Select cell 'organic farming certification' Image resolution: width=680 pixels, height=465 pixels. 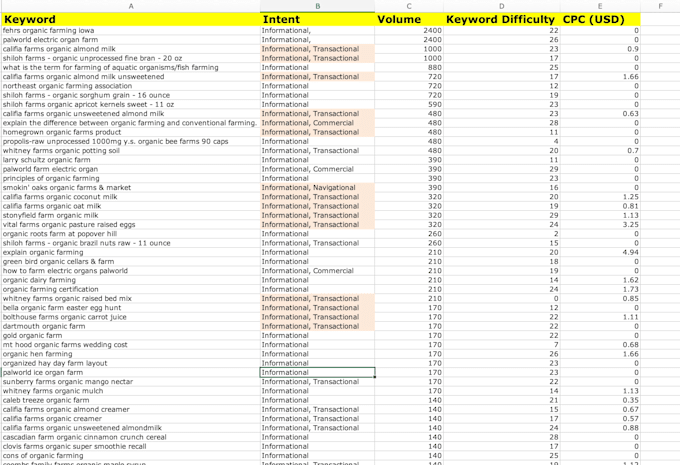click(x=131, y=289)
